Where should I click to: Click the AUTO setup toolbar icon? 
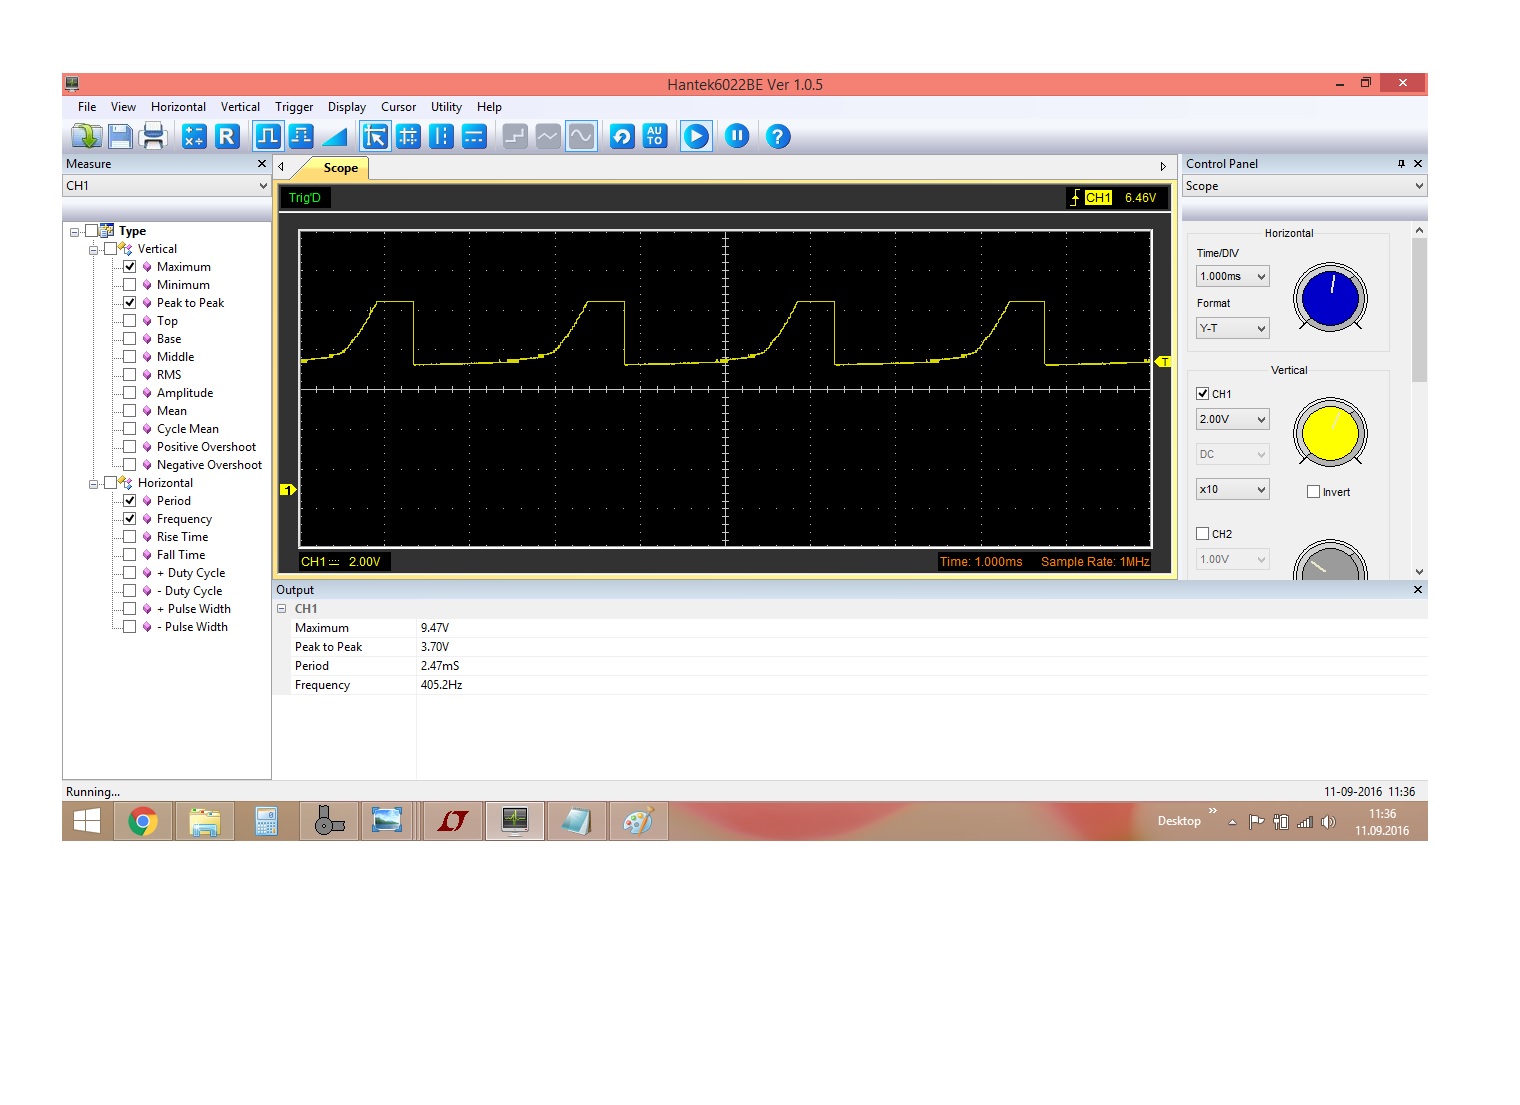(655, 136)
